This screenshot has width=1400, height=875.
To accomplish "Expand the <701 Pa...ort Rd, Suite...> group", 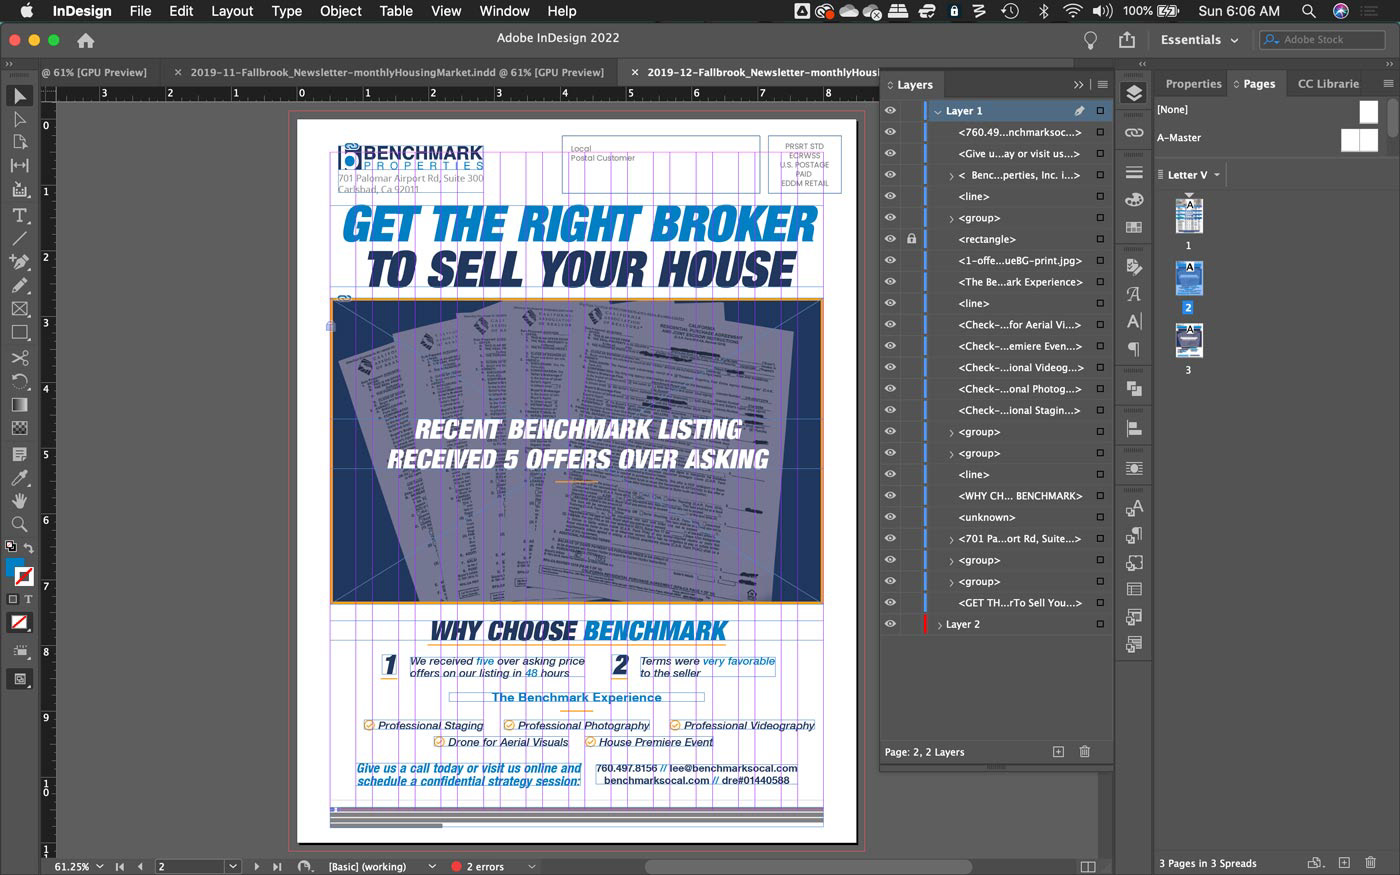I will [x=951, y=539].
